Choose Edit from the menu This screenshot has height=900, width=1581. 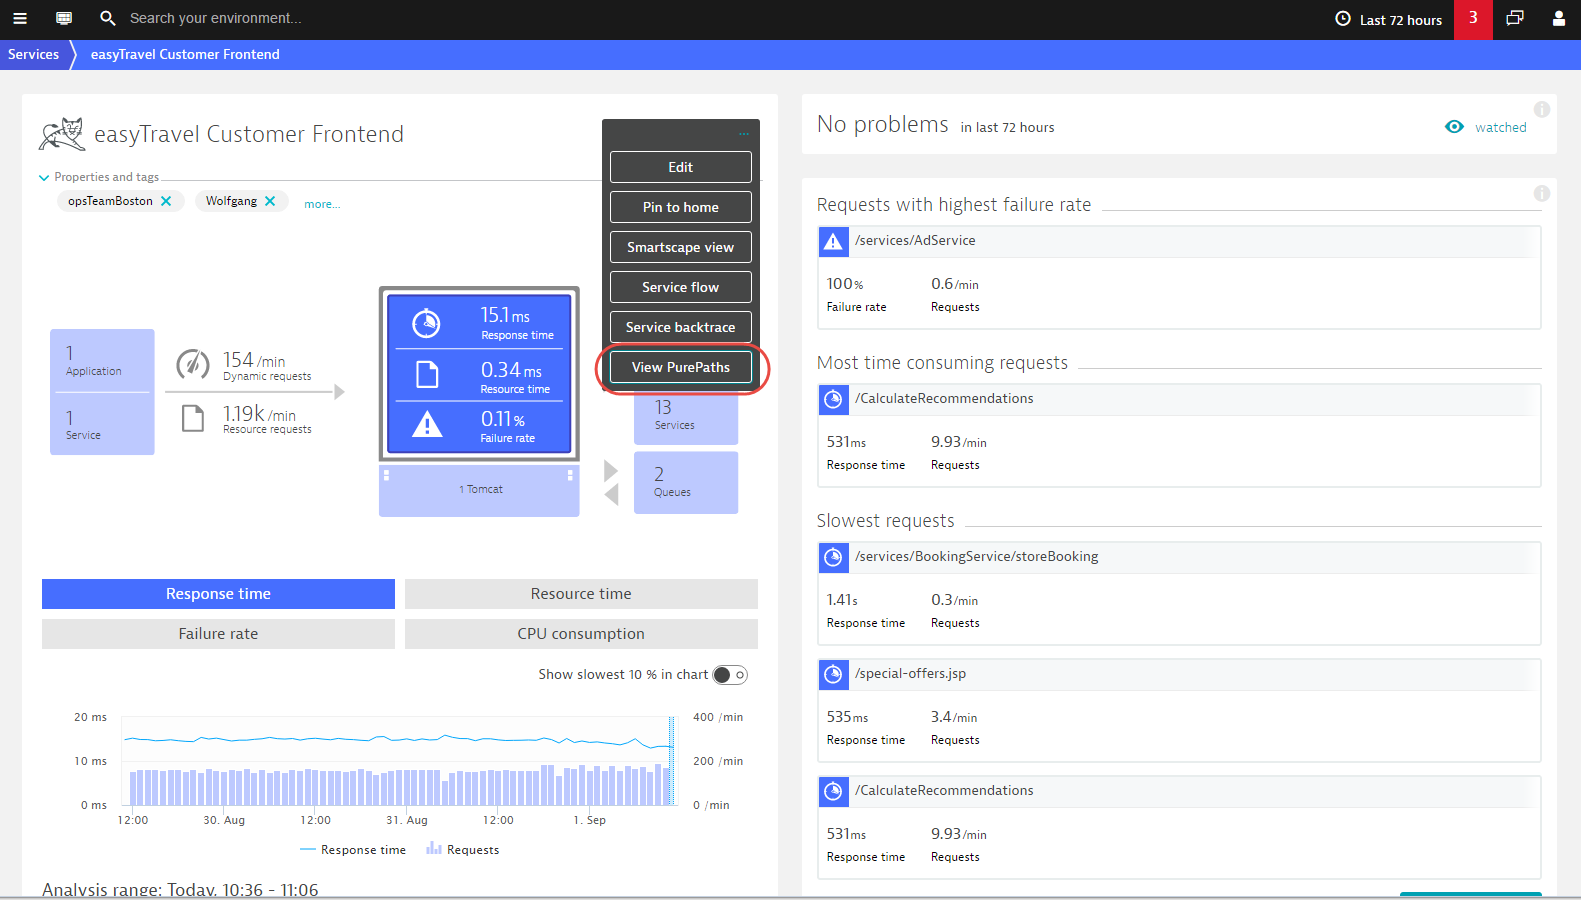[x=681, y=167]
